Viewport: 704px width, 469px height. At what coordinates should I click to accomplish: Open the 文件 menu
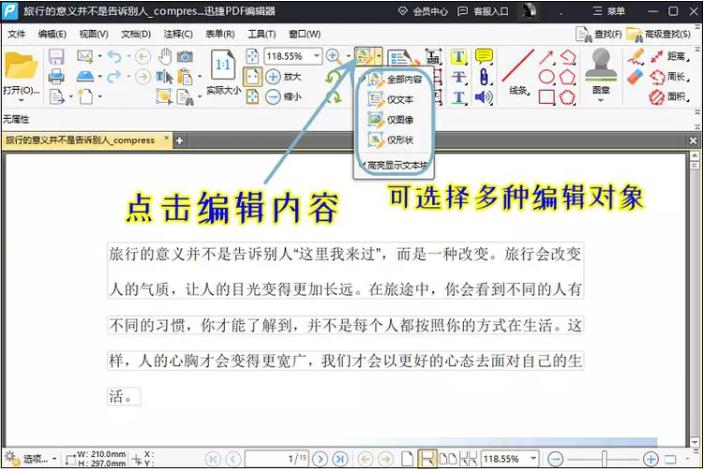point(17,34)
